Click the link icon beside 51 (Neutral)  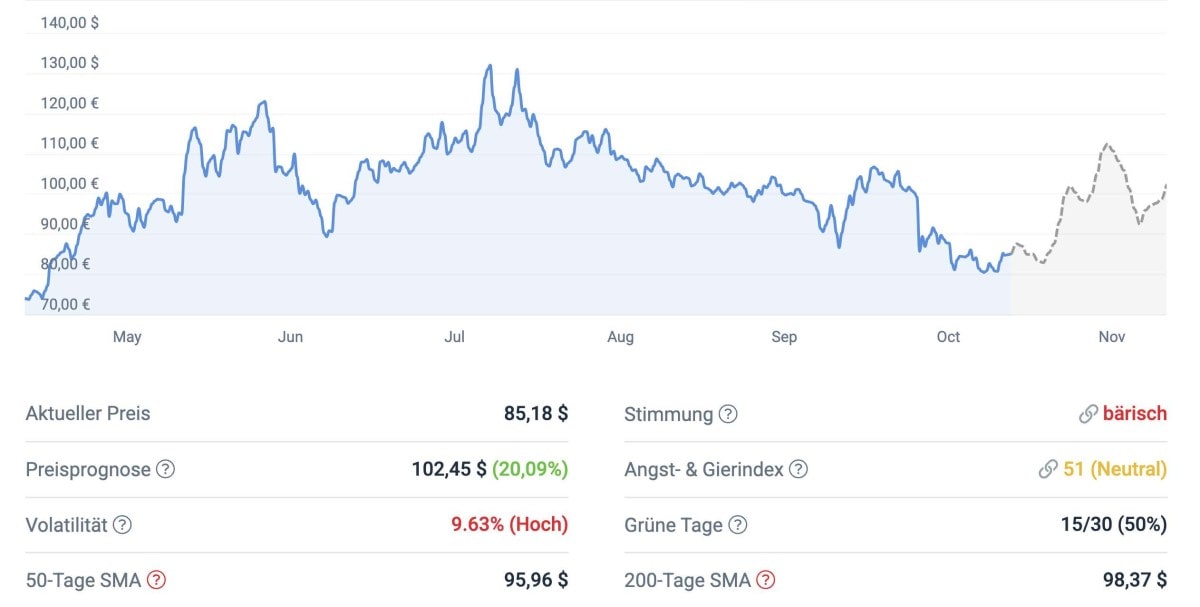click(1048, 469)
